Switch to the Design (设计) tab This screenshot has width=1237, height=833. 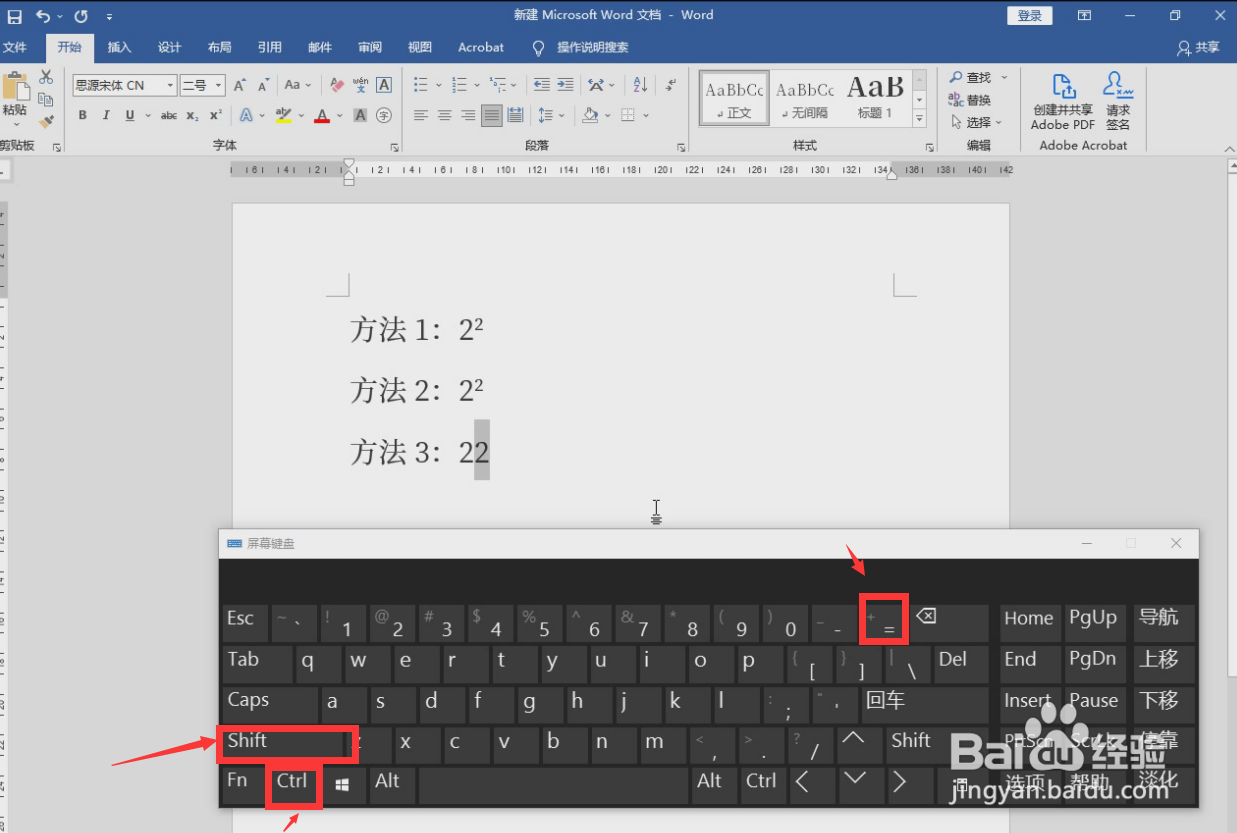(170, 47)
